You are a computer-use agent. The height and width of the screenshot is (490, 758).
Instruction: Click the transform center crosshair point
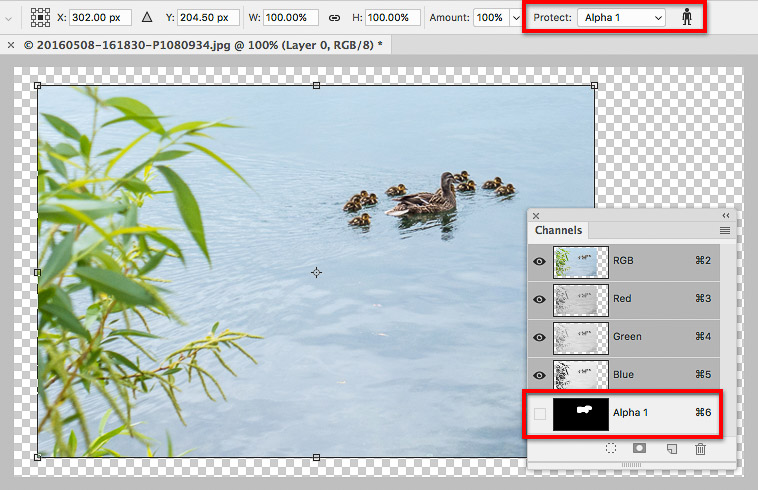[316, 273]
